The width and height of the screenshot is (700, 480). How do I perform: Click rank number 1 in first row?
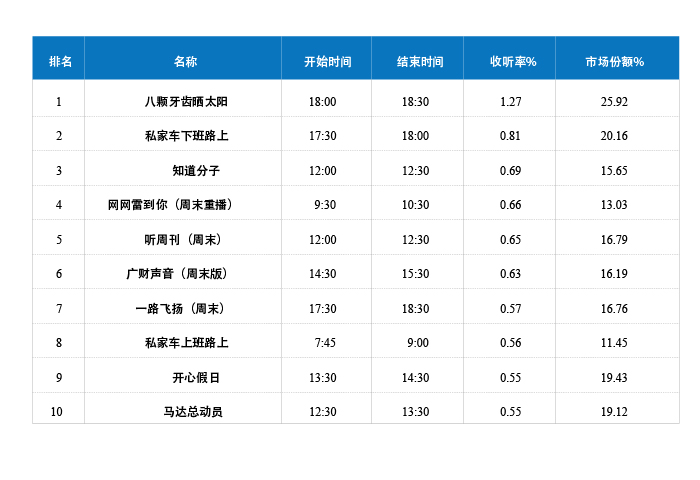[x=58, y=101]
